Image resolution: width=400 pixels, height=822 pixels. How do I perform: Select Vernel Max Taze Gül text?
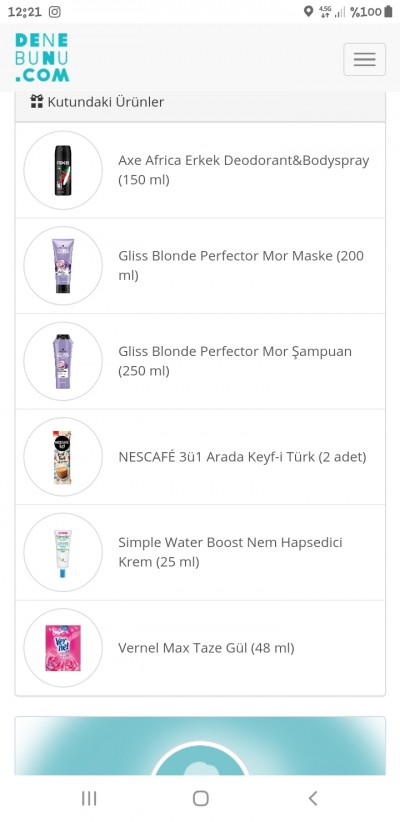[206, 648]
